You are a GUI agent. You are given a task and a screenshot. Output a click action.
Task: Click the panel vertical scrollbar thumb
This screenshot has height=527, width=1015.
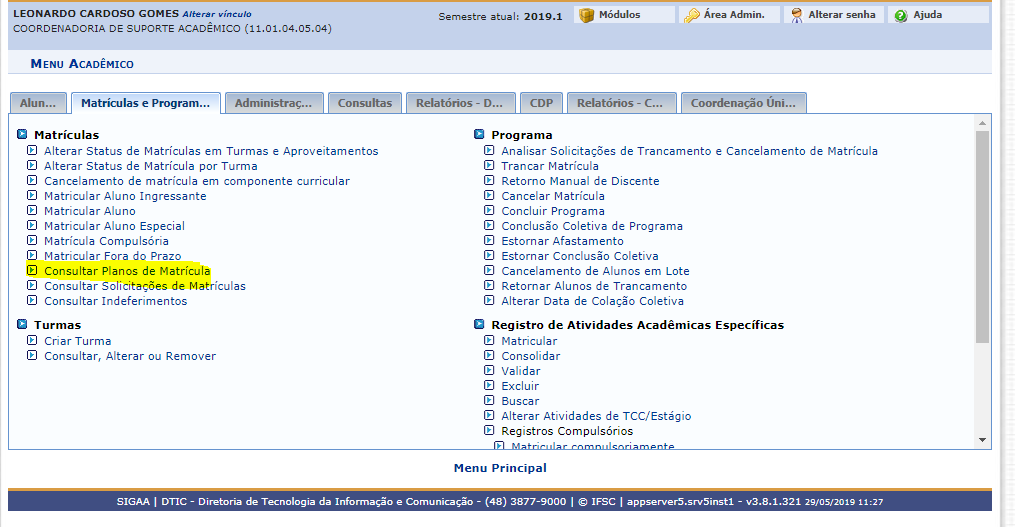(983, 236)
